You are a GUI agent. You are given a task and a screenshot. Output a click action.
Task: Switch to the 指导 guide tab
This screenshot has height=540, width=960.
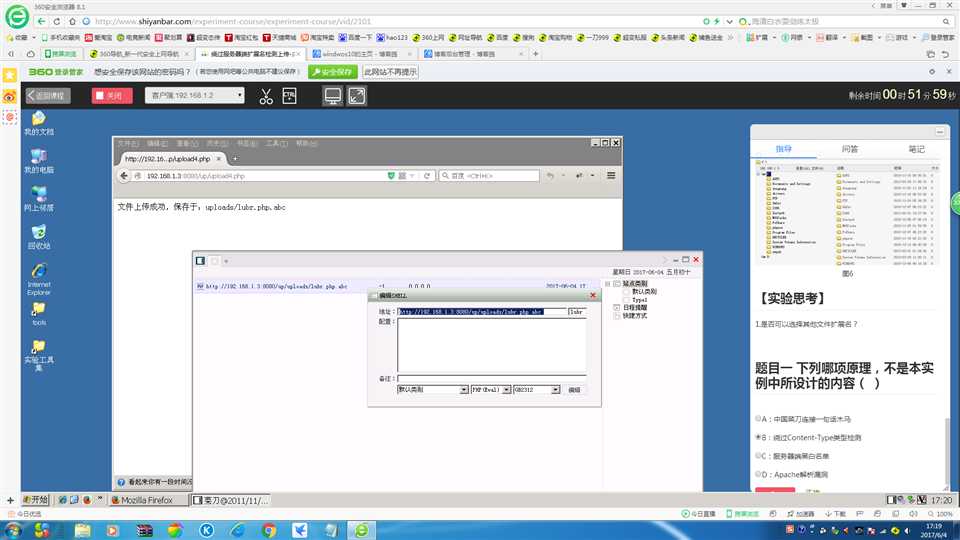(x=784, y=149)
